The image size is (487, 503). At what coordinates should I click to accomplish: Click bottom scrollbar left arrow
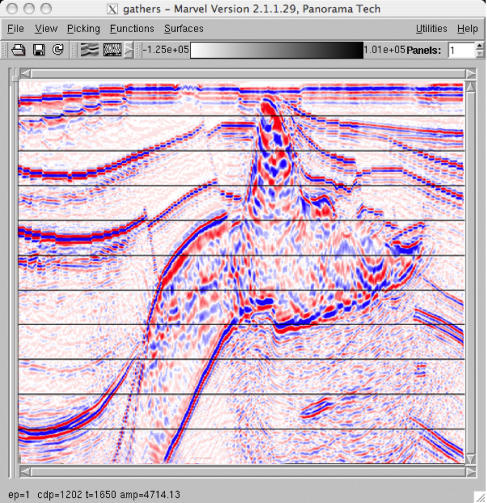(25, 471)
